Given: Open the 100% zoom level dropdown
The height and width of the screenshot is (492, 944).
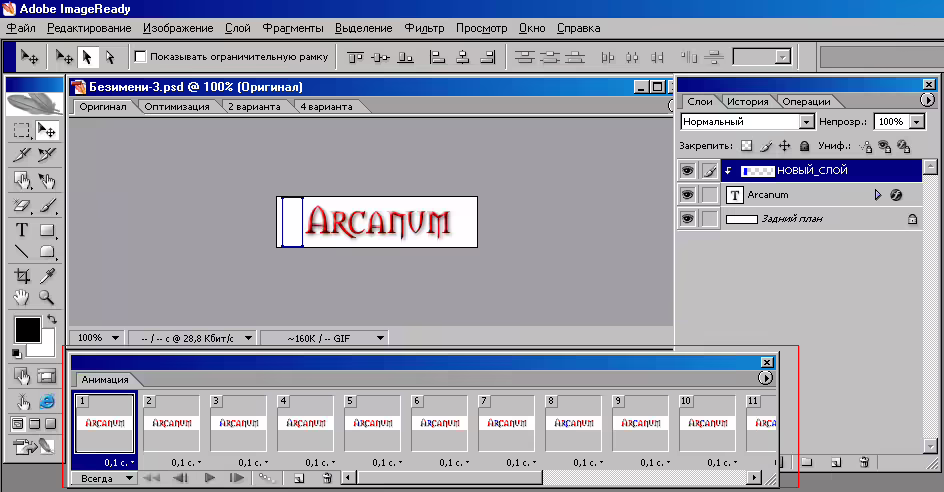Looking at the screenshot, I should pyautogui.click(x=98, y=338).
